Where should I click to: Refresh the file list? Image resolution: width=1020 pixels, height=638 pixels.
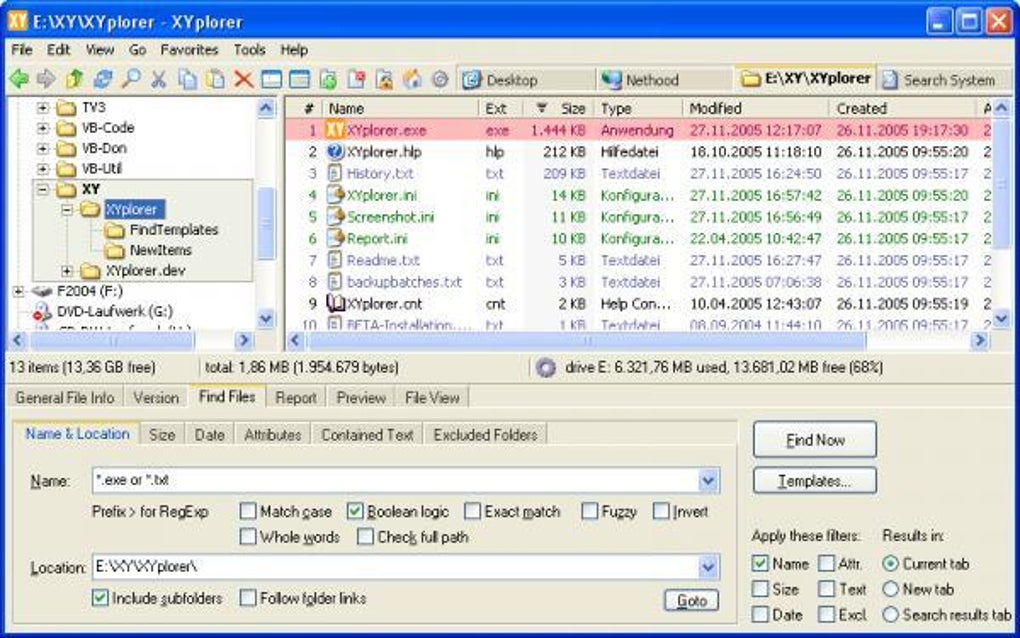(x=102, y=79)
